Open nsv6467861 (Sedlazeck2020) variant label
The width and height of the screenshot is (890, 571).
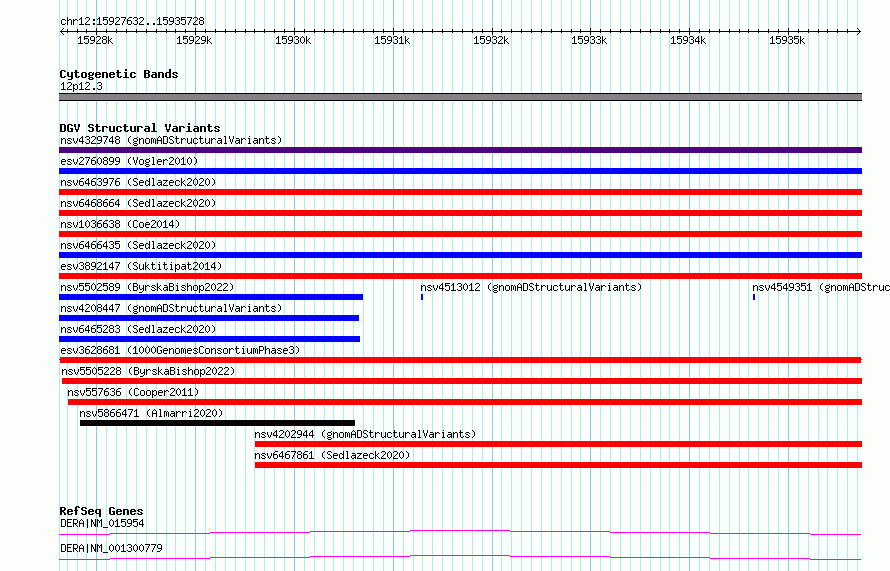332,455
